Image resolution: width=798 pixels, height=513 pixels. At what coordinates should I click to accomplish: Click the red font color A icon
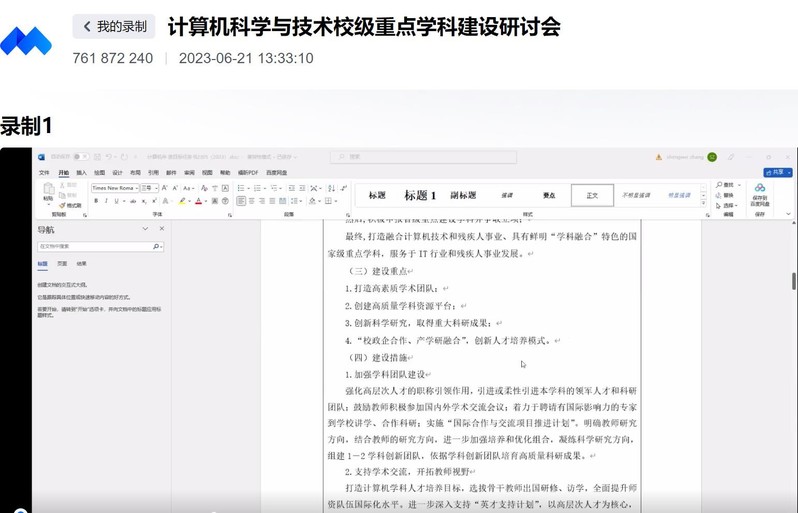199,201
